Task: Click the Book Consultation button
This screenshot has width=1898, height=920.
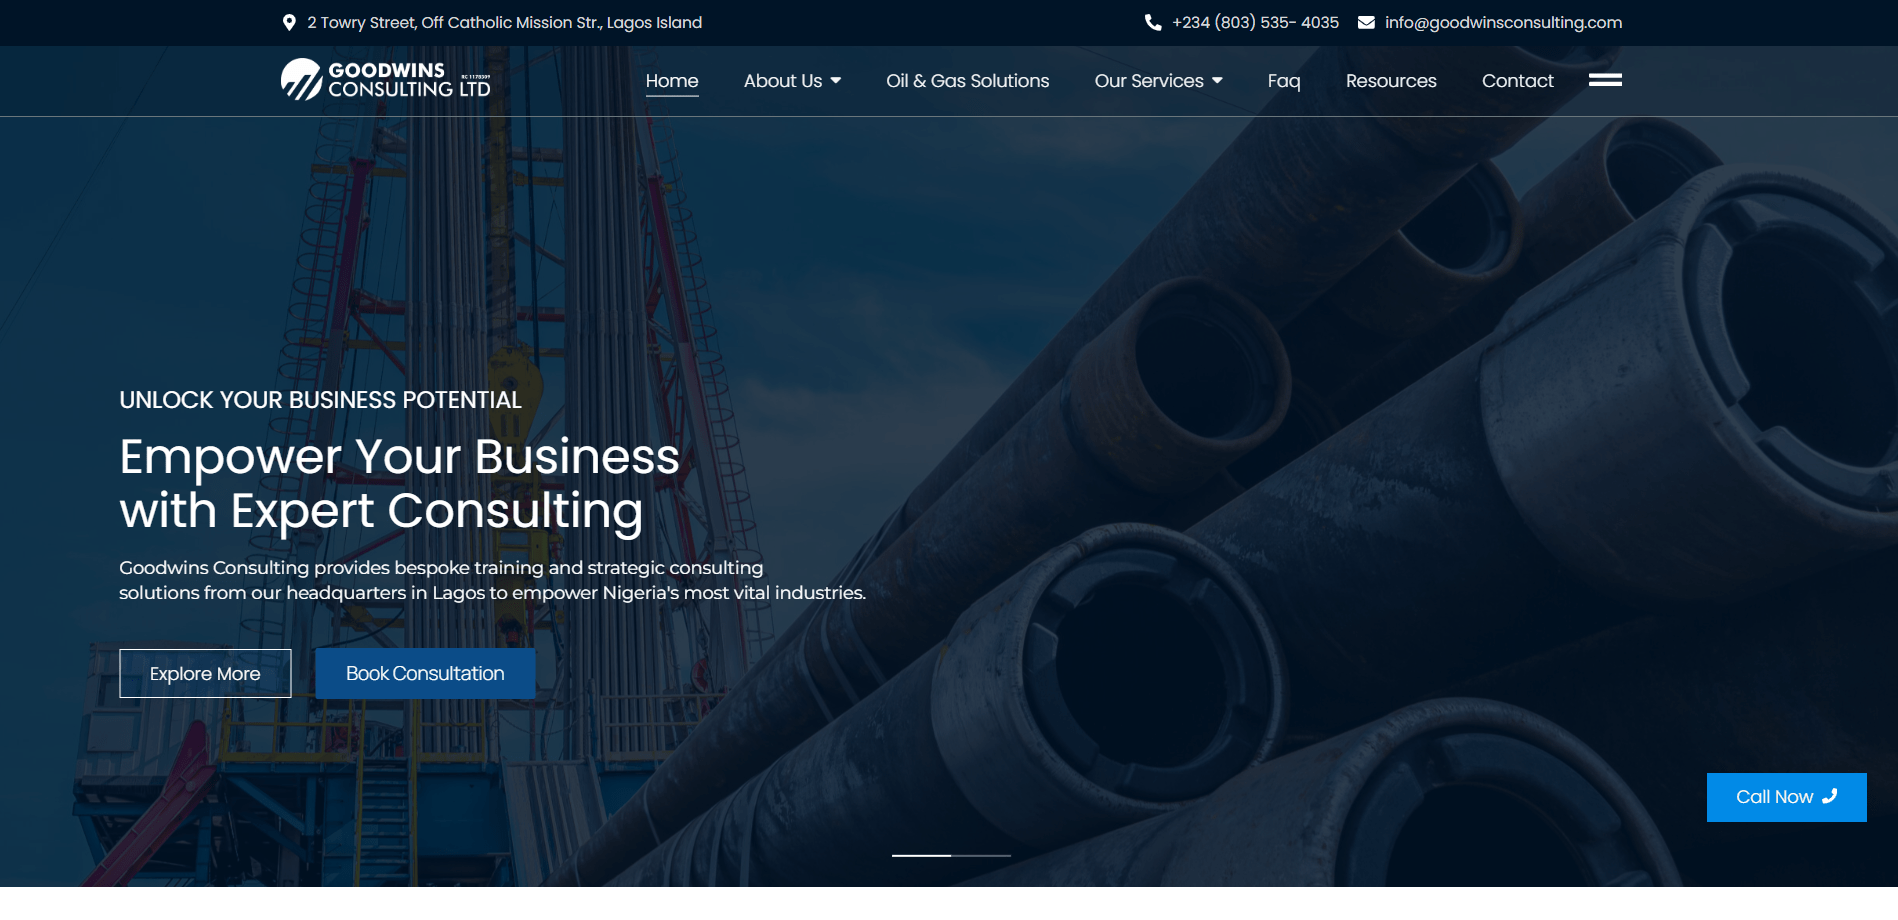Action: [425, 673]
